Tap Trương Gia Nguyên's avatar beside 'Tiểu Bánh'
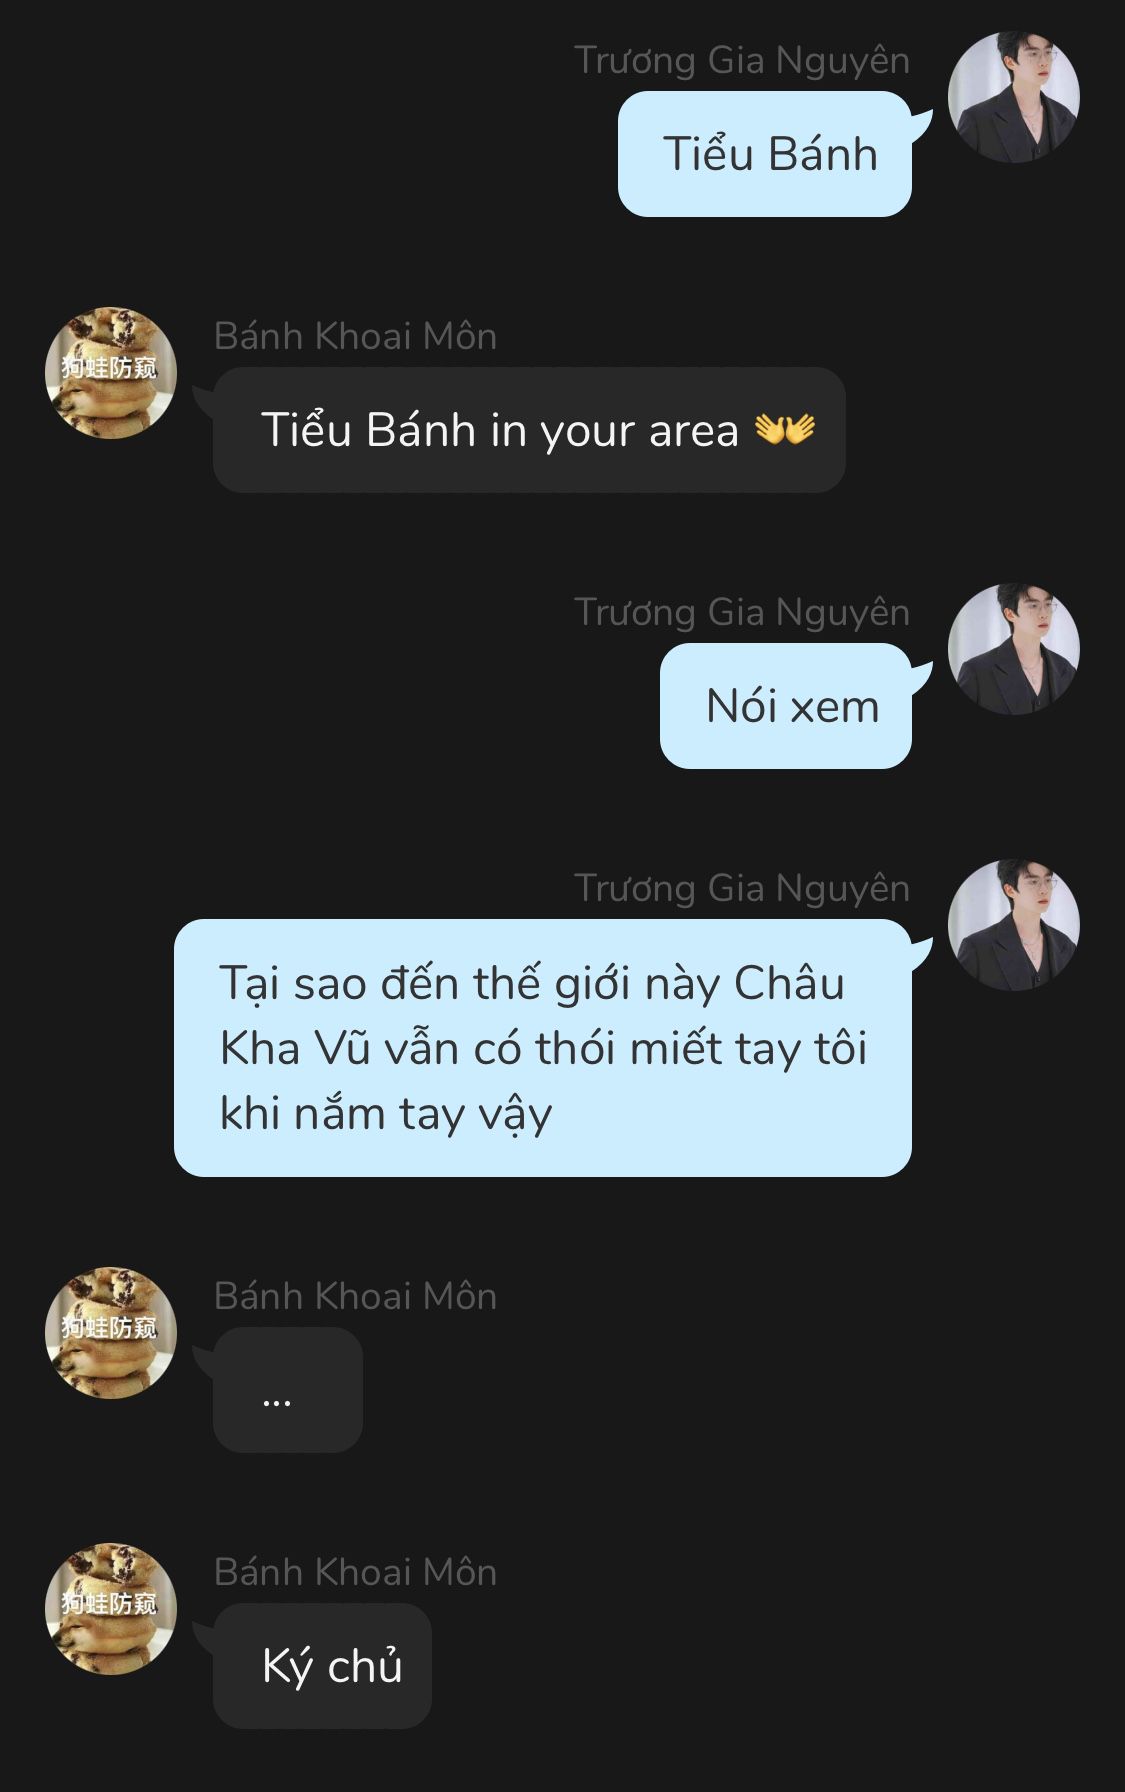The height and width of the screenshot is (1792, 1125). coord(1013,97)
